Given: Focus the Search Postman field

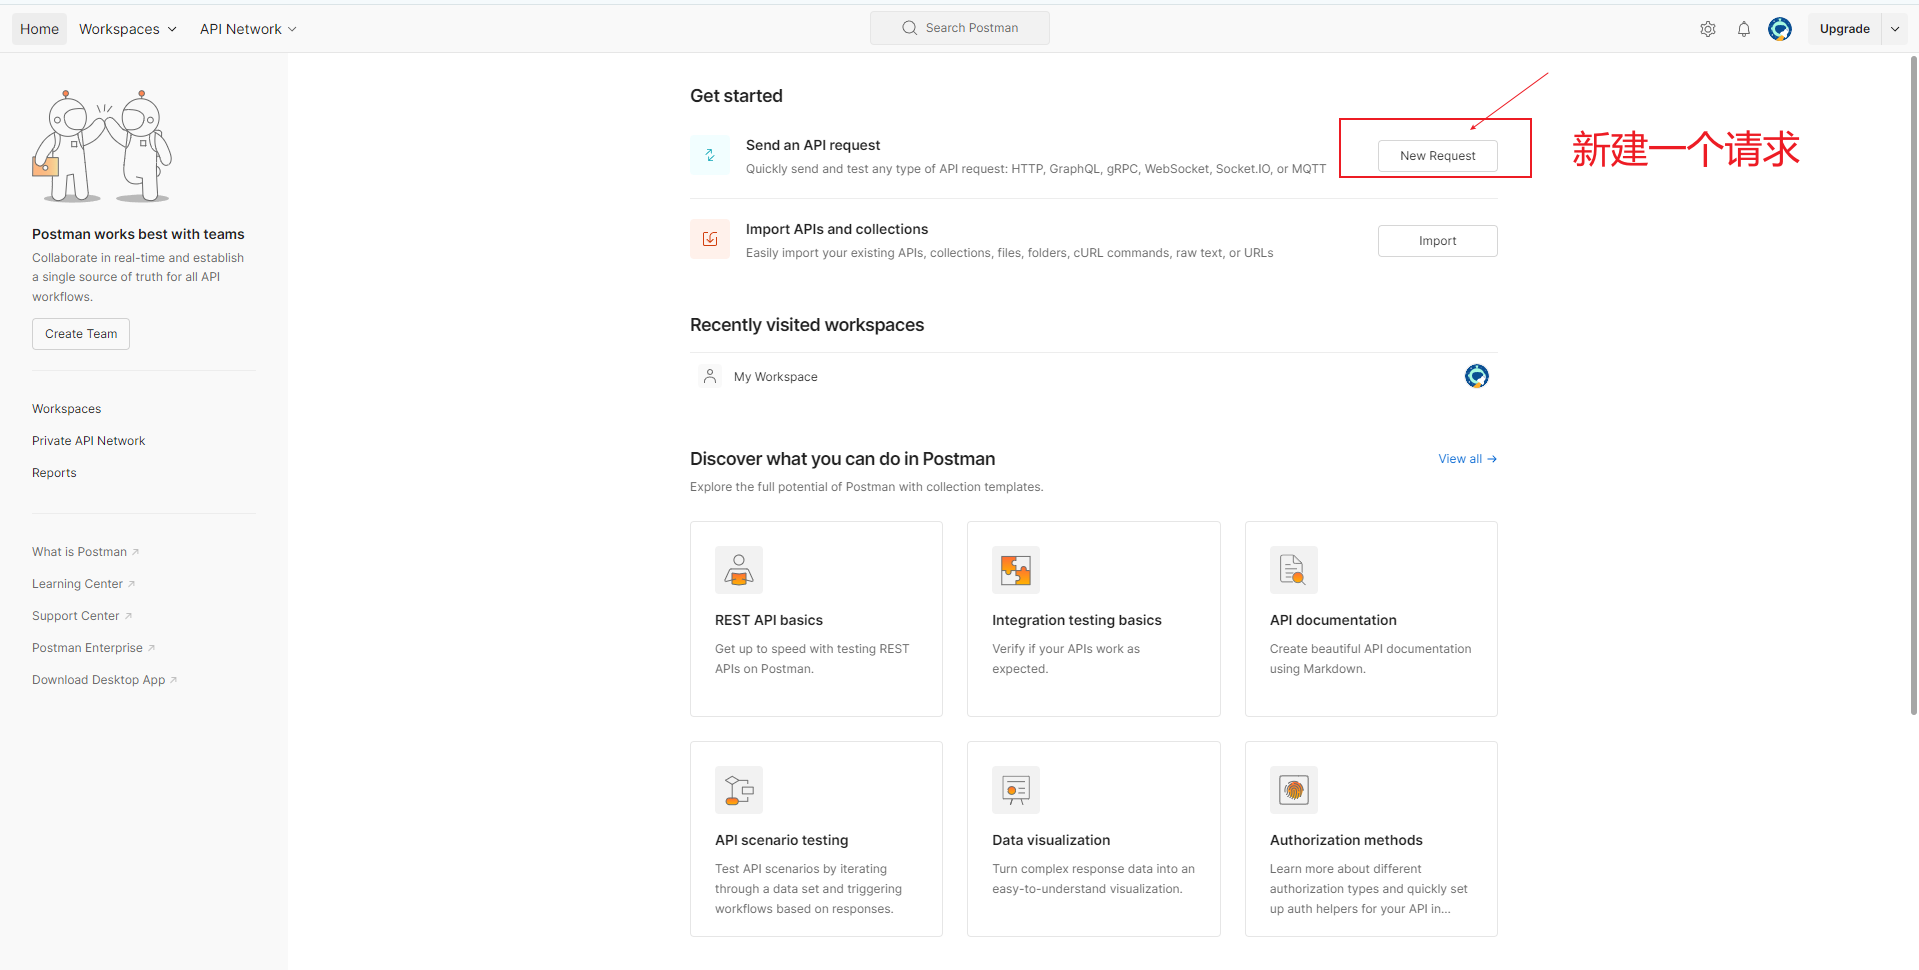Looking at the screenshot, I should [x=960, y=28].
